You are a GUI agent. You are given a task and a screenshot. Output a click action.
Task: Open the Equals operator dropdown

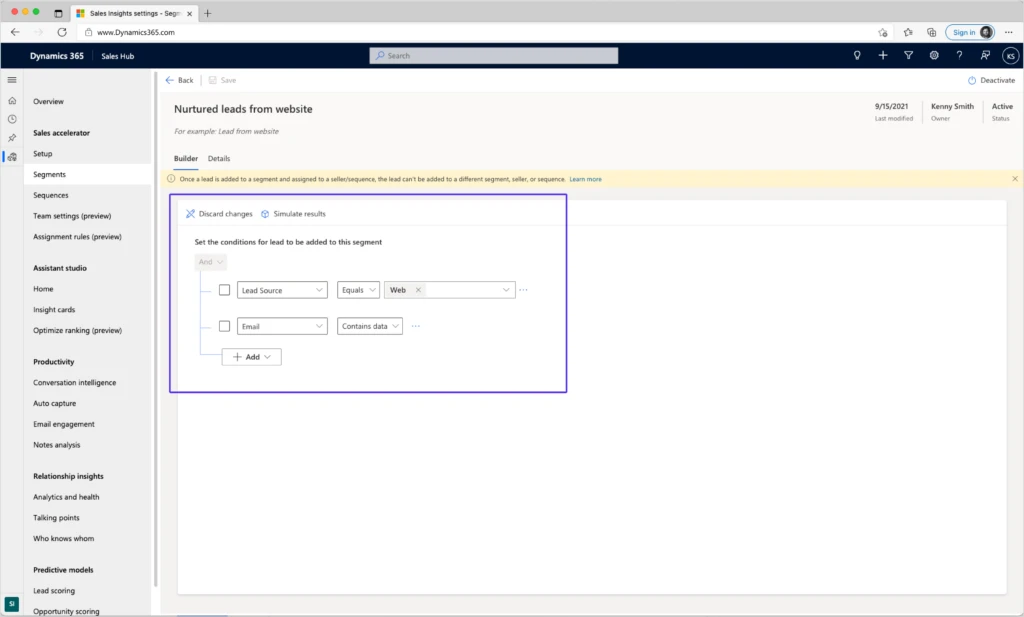[x=358, y=289]
